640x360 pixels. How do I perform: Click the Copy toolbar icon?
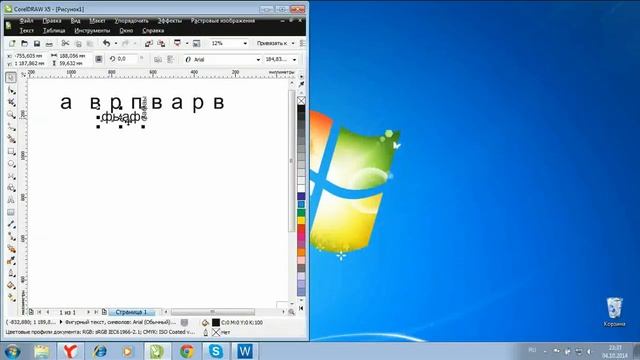click(x=78, y=43)
